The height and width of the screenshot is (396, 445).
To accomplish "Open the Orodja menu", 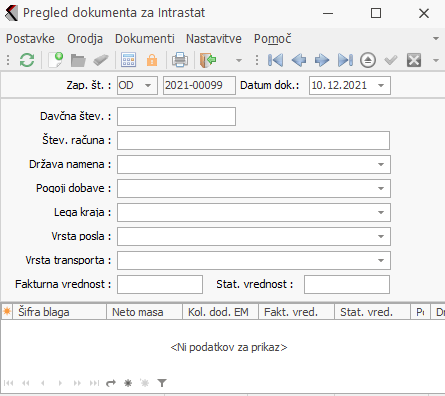I will pyautogui.click(x=85, y=39).
